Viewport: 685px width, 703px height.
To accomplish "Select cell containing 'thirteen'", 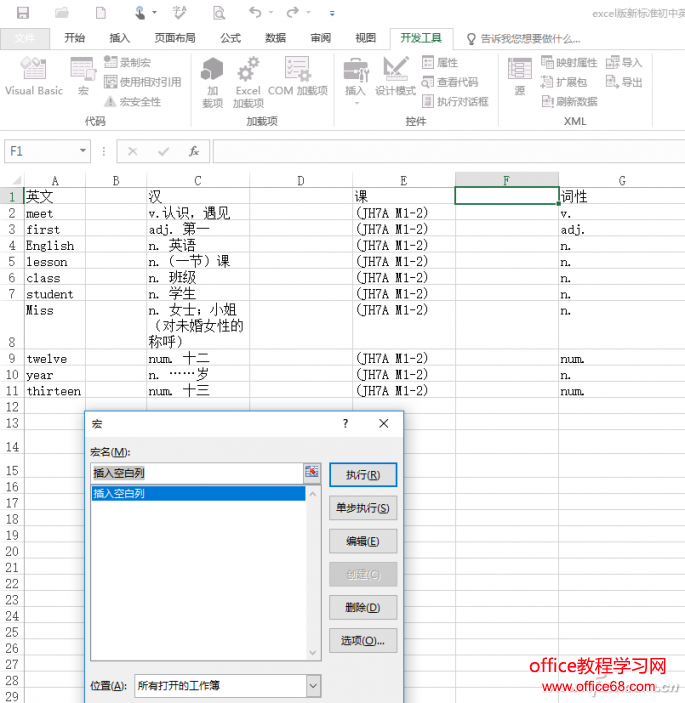I will point(55,391).
